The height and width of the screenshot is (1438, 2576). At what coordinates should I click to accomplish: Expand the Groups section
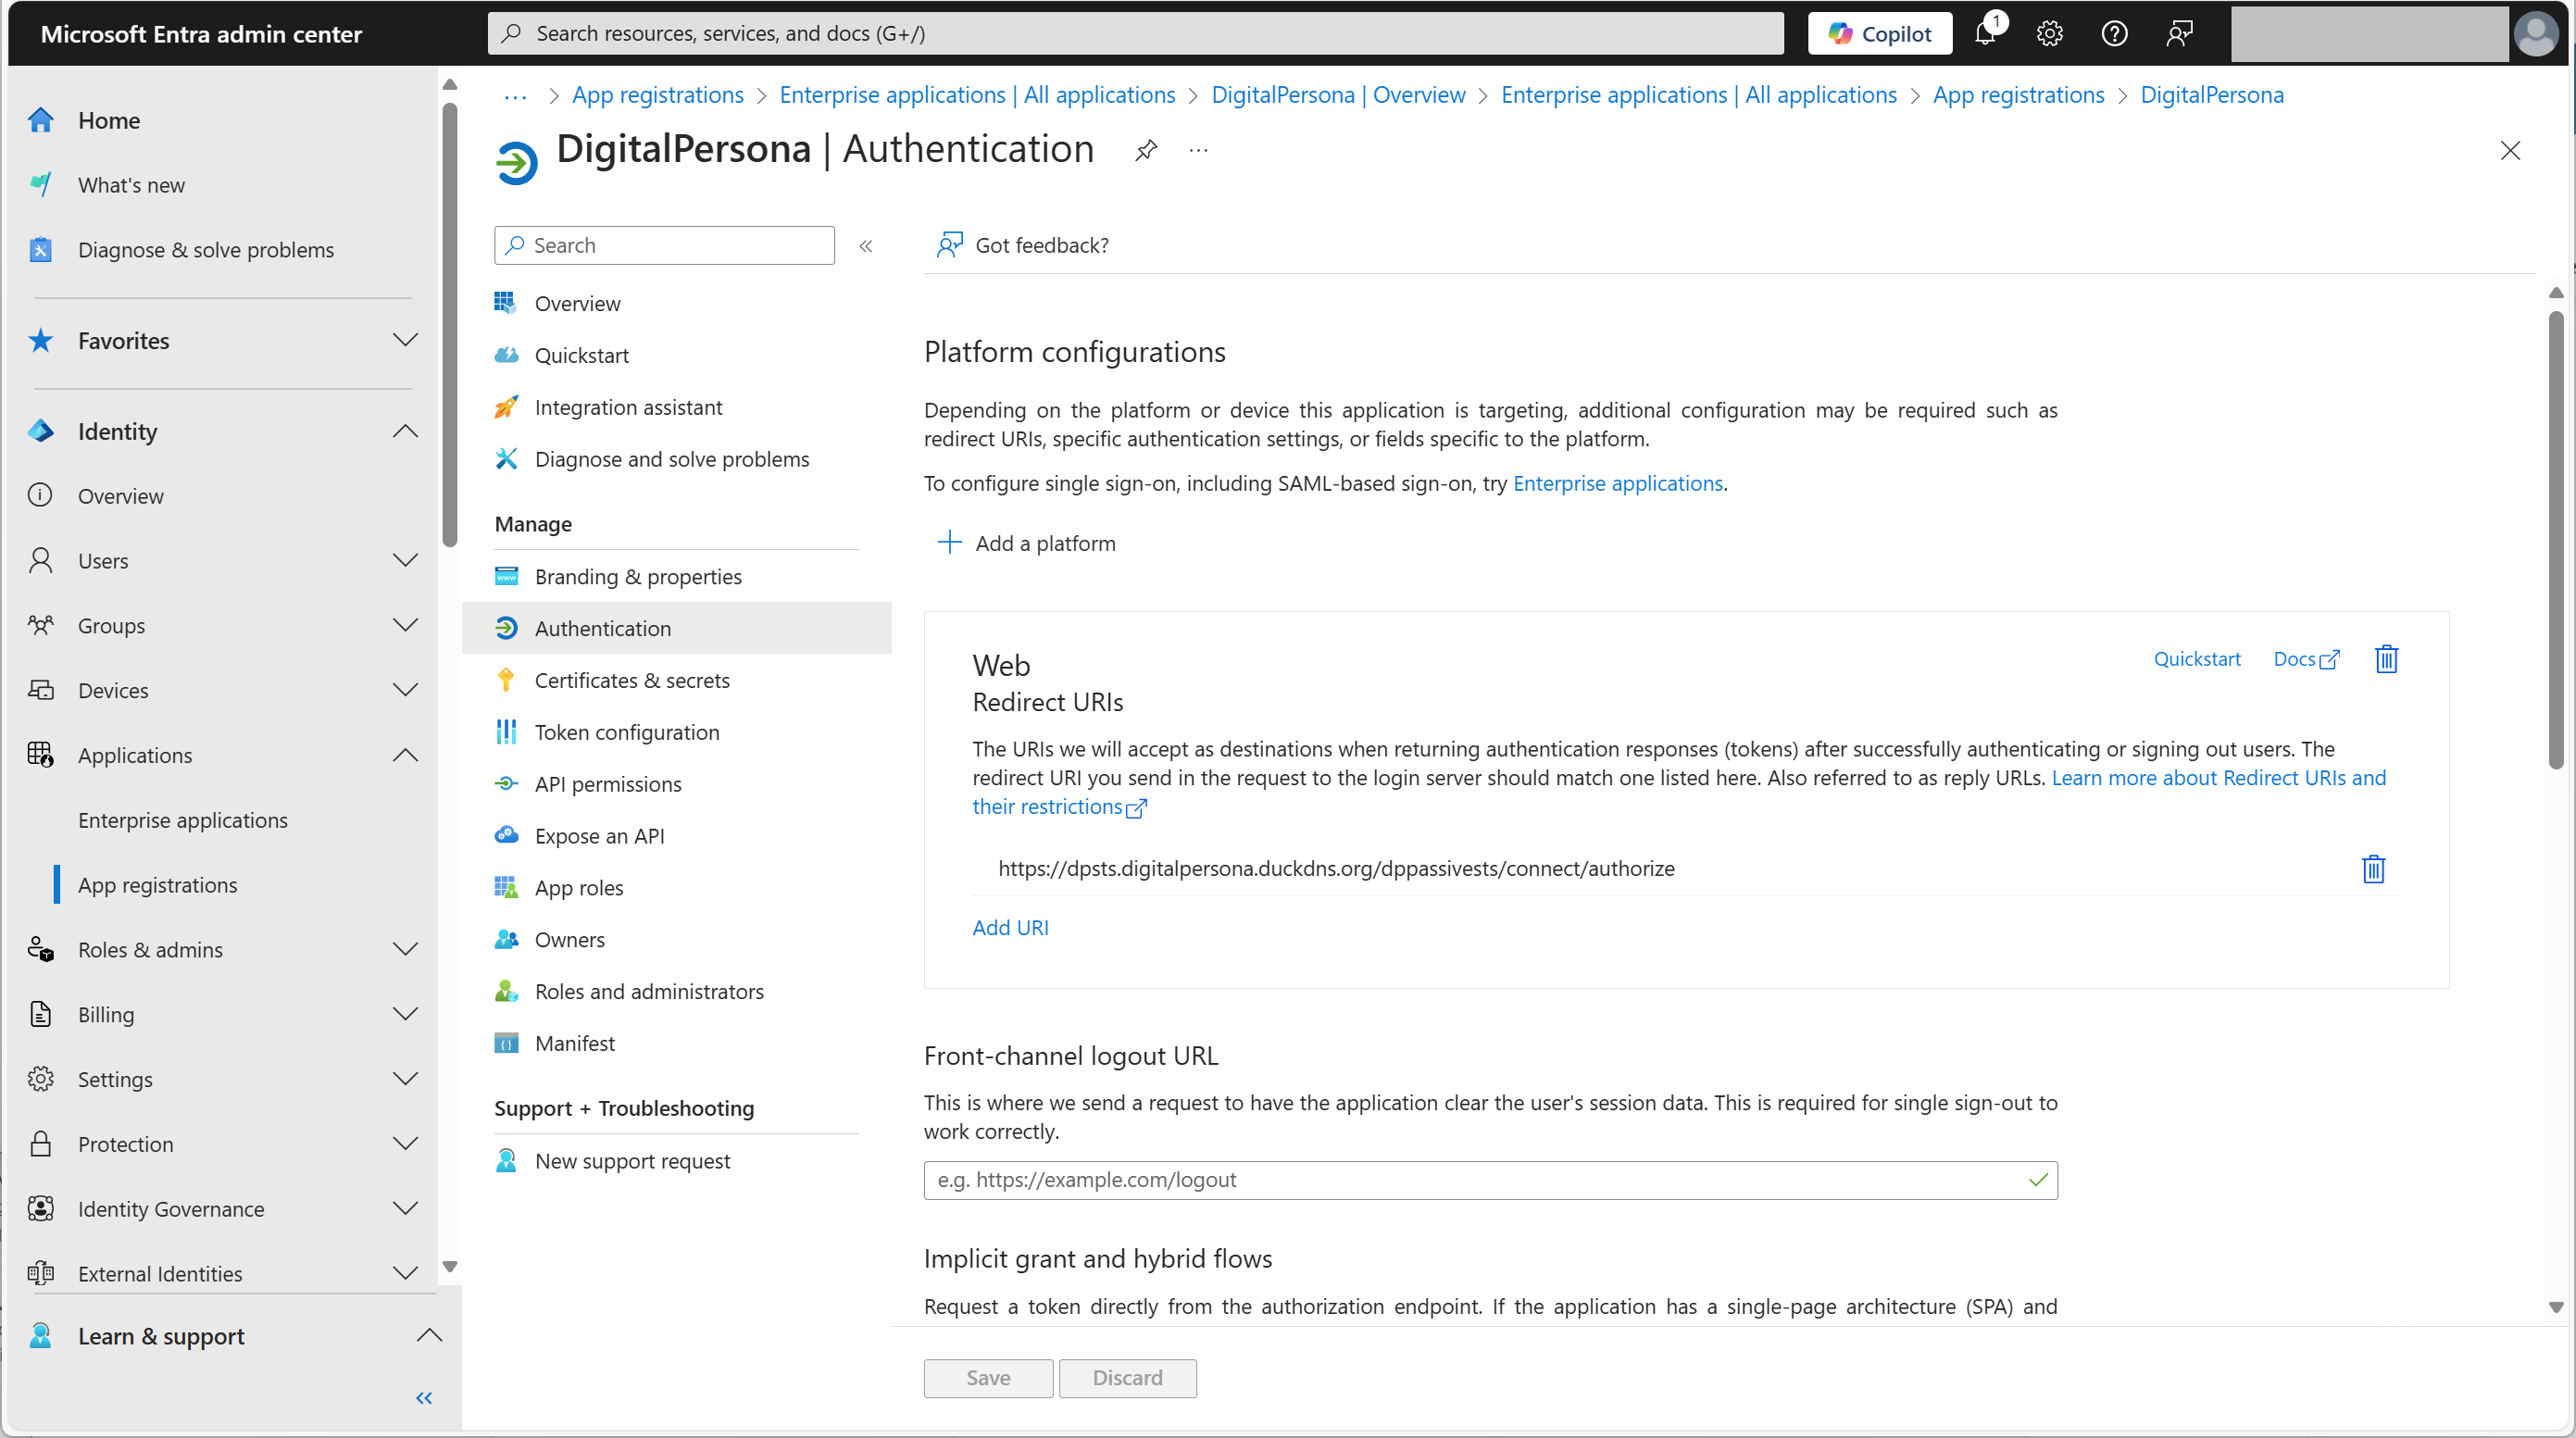(405, 625)
